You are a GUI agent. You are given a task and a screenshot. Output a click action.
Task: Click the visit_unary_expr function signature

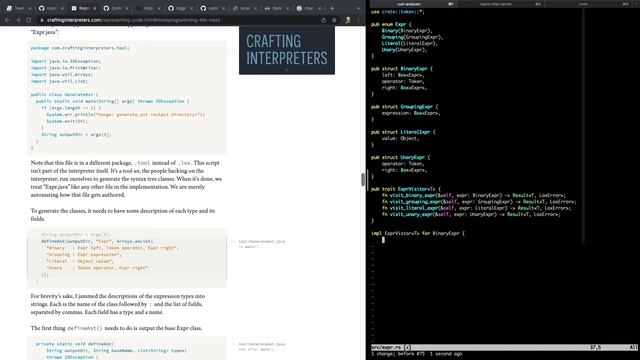point(471,214)
